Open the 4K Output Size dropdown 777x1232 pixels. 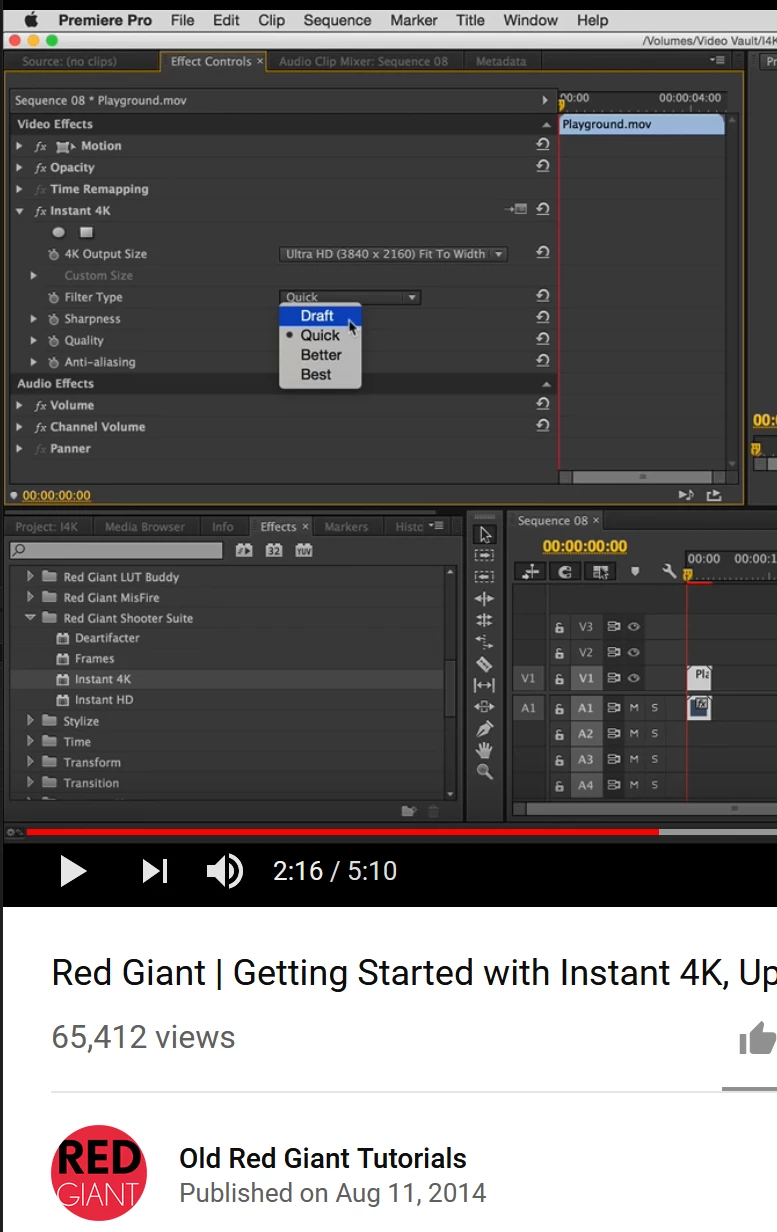393,254
